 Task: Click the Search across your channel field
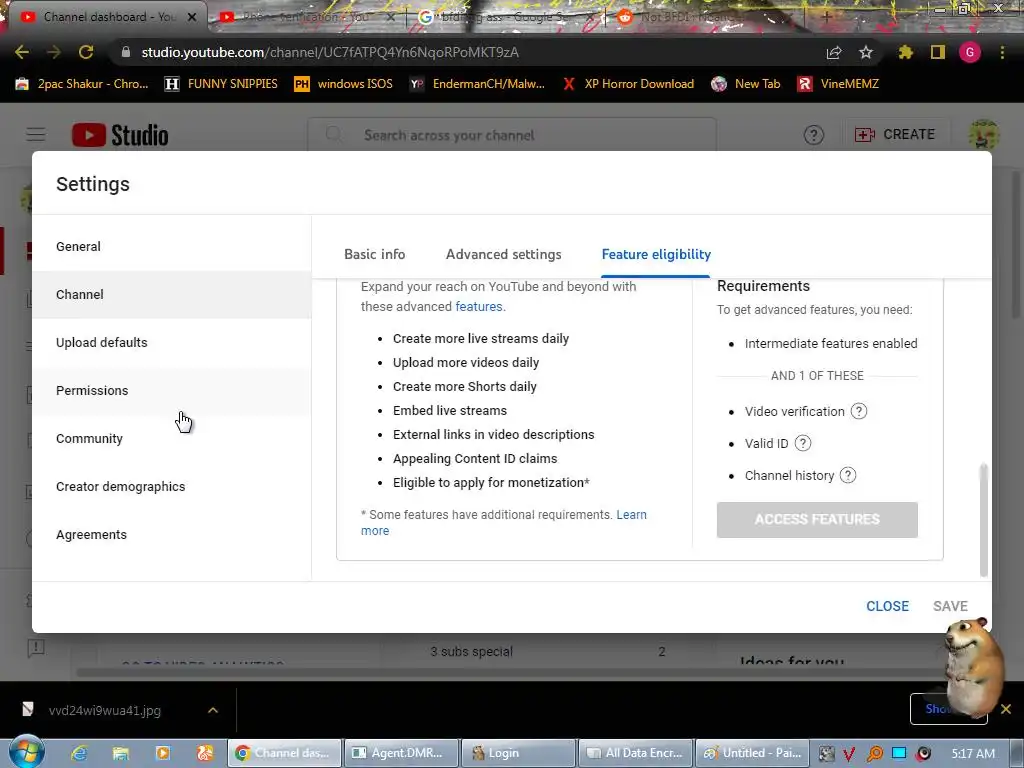[x=512, y=135]
